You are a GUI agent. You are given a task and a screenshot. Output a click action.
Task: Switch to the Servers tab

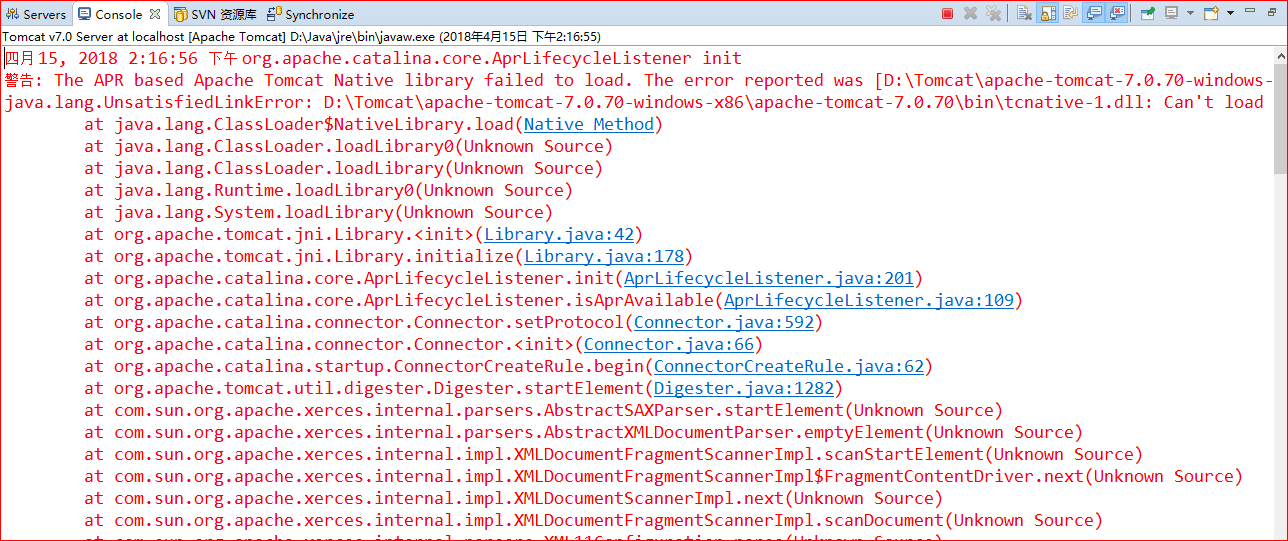coord(37,14)
